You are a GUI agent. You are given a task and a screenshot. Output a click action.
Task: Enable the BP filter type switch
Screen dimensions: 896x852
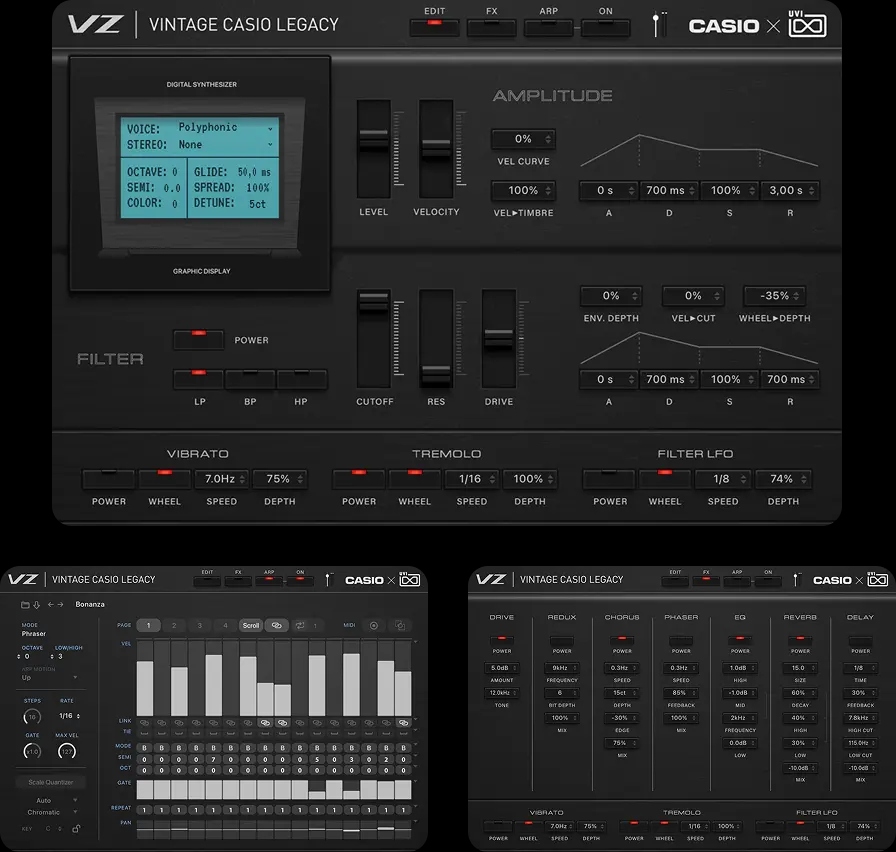(250, 379)
